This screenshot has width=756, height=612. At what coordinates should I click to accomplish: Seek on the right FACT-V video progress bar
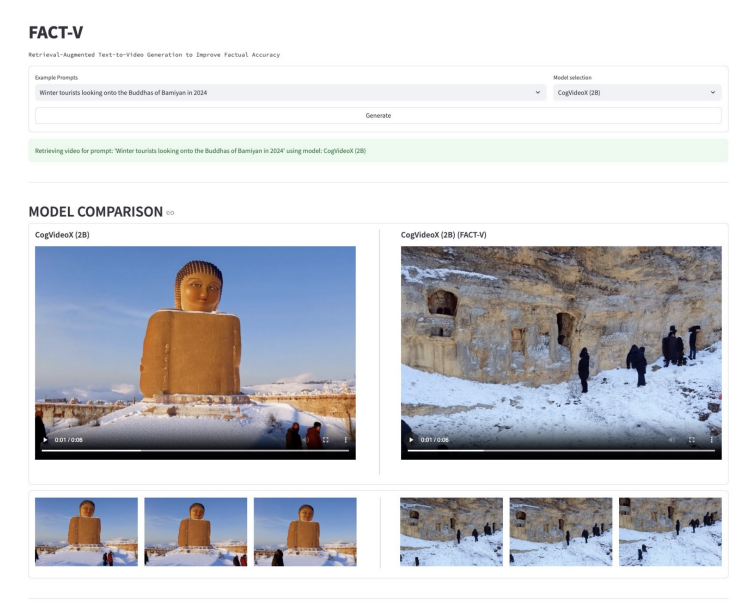tap(561, 451)
